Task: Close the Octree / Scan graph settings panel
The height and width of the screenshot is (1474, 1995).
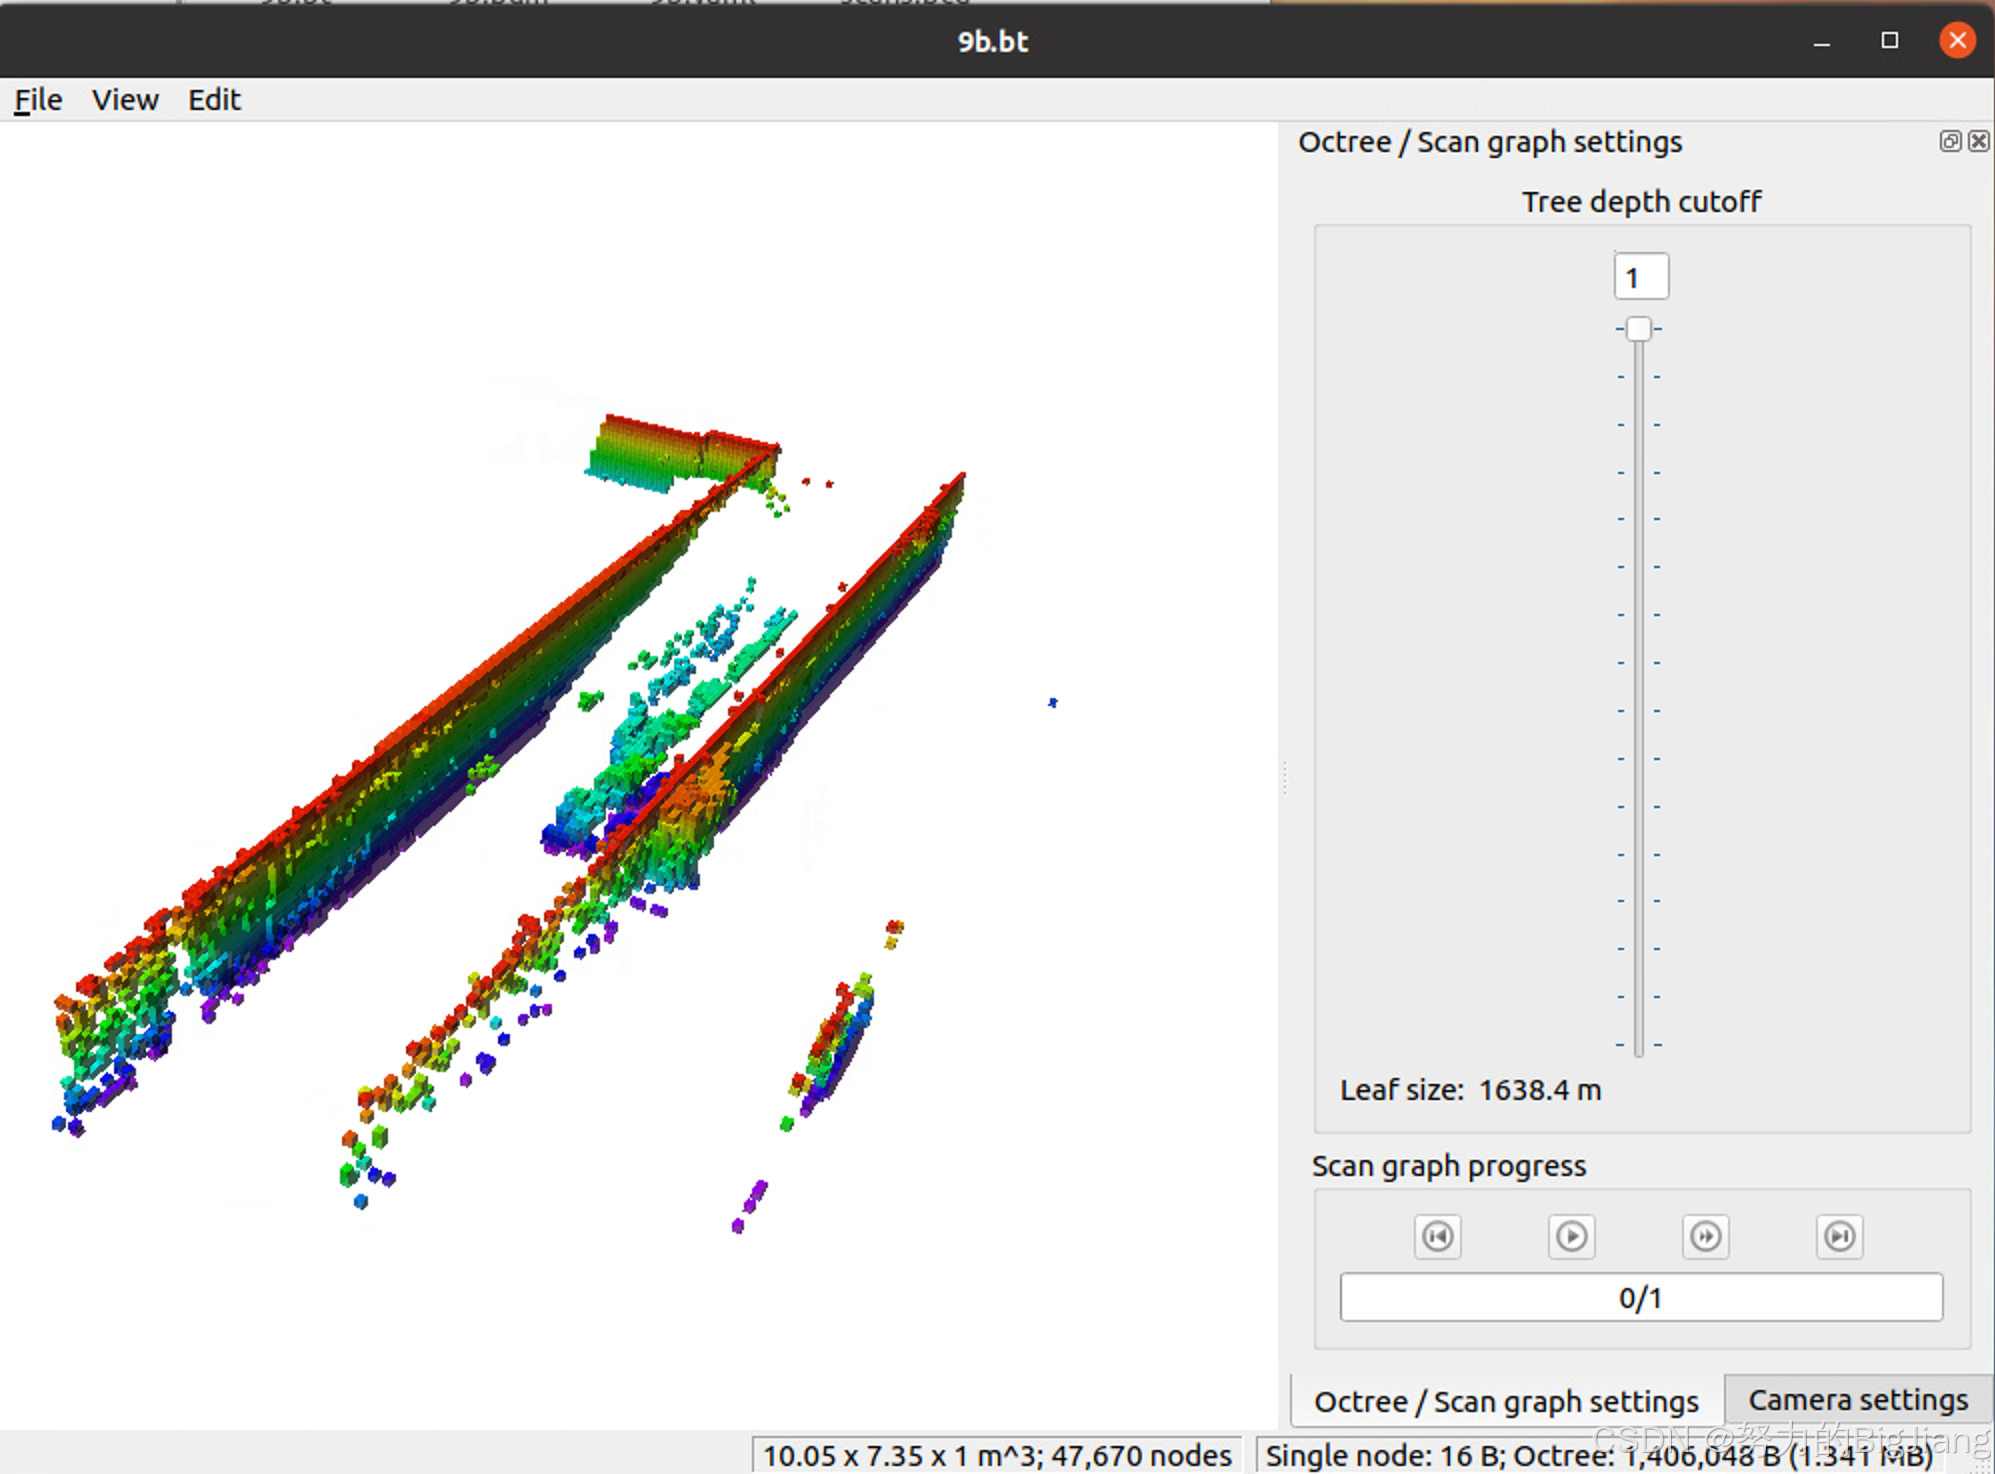Action: (1978, 142)
